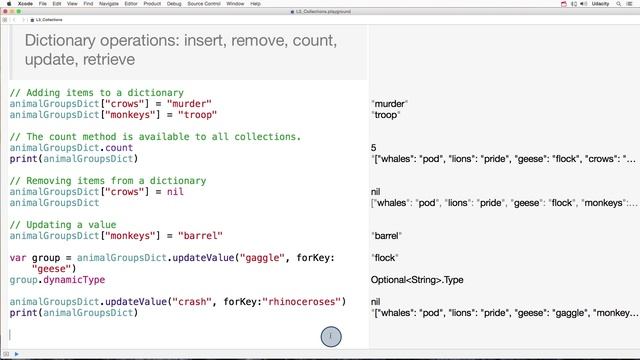Image resolution: width=640 pixels, height=360 pixels.
Task: Open the Navigate menu
Action: point(109,4)
